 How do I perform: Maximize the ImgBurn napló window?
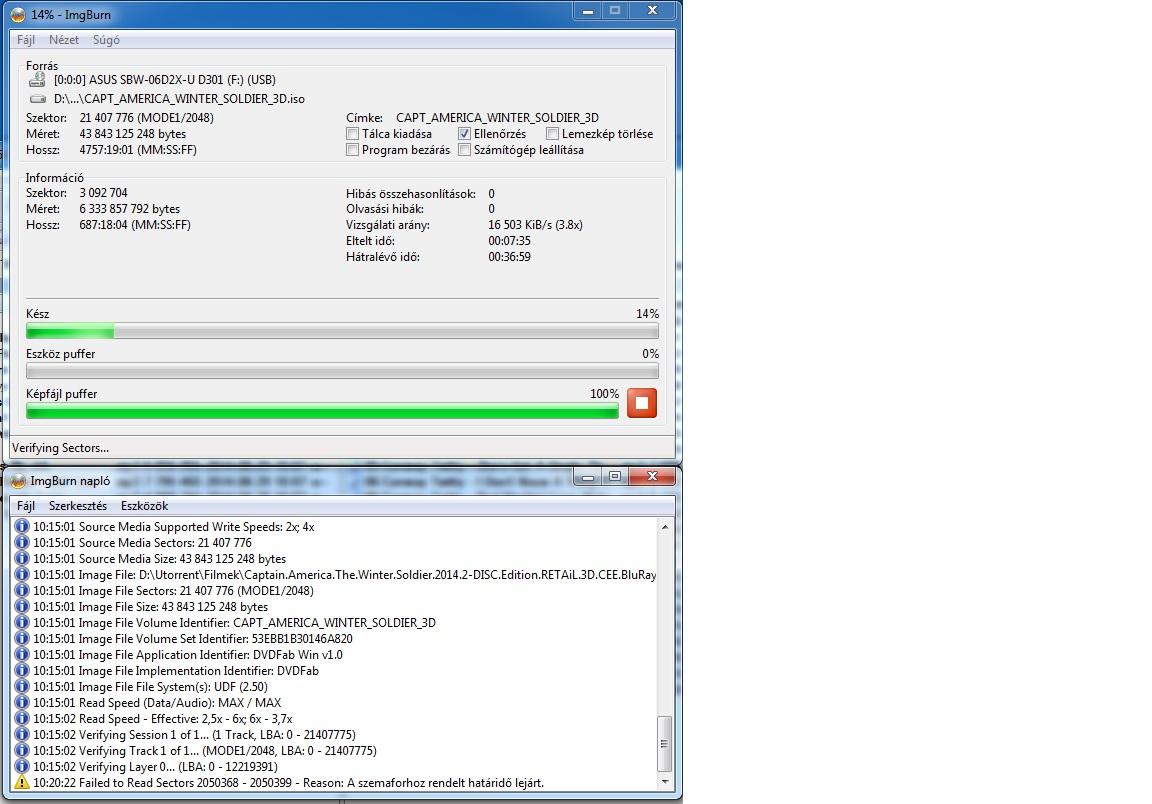click(615, 477)
